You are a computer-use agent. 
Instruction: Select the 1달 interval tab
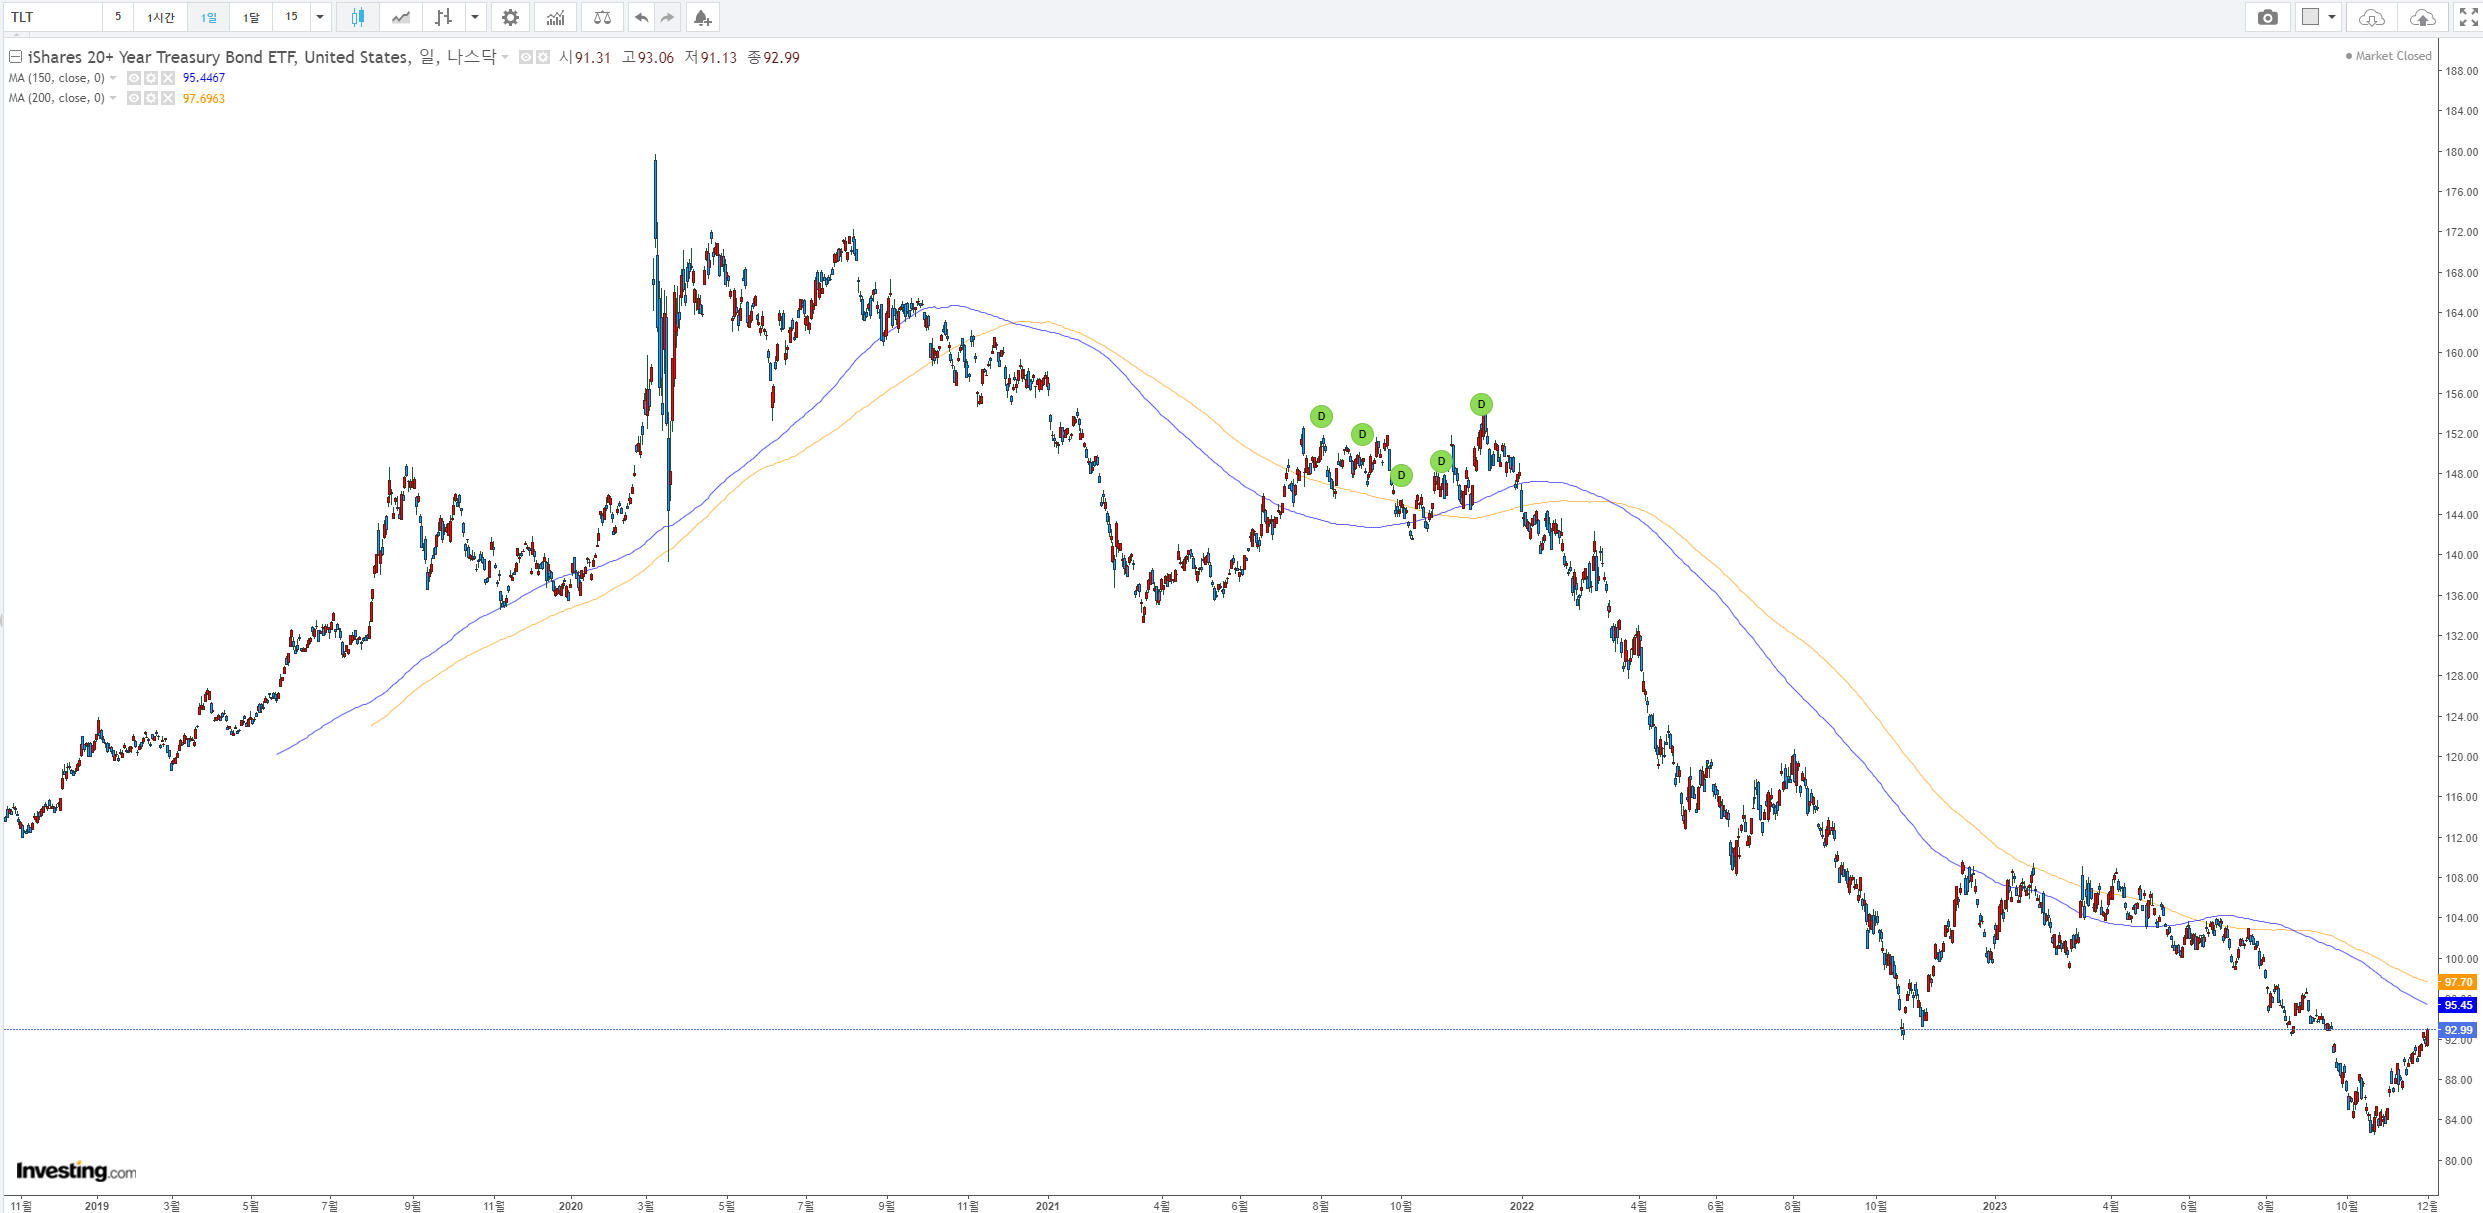click(251, 17)
